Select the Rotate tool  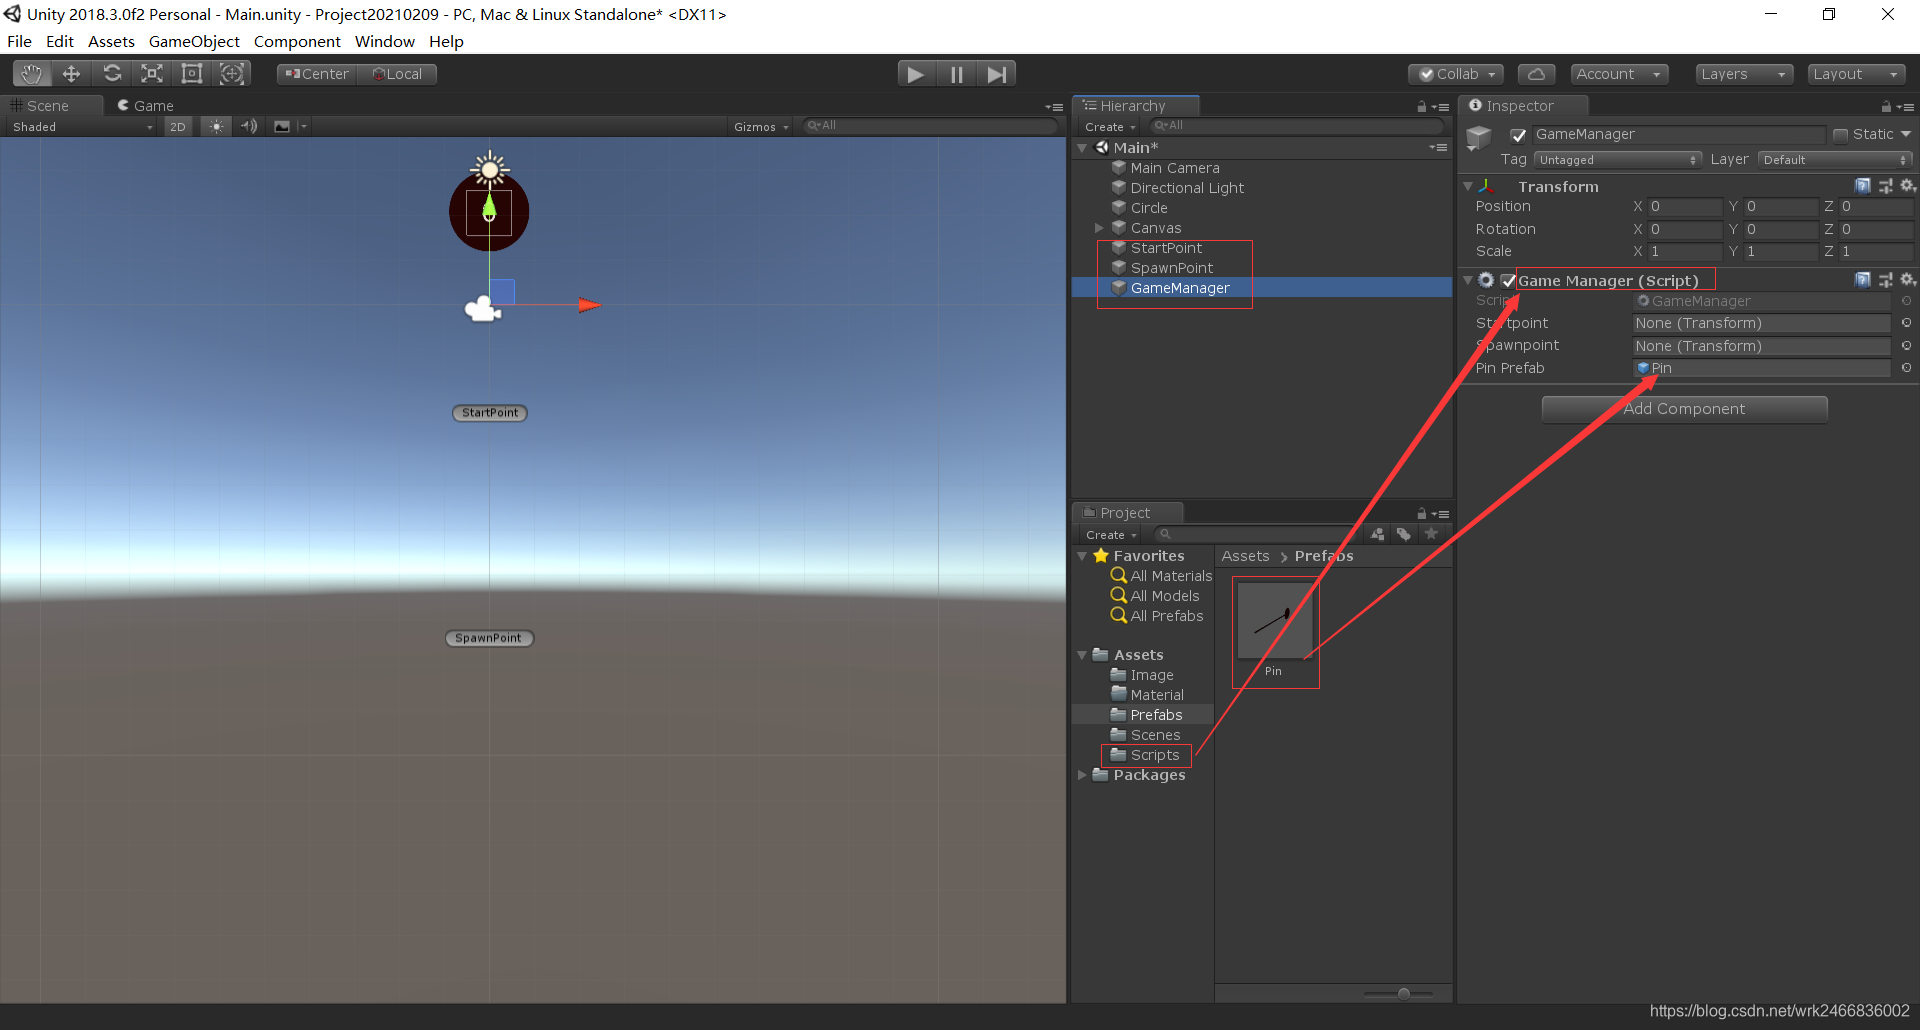(112, 73)
